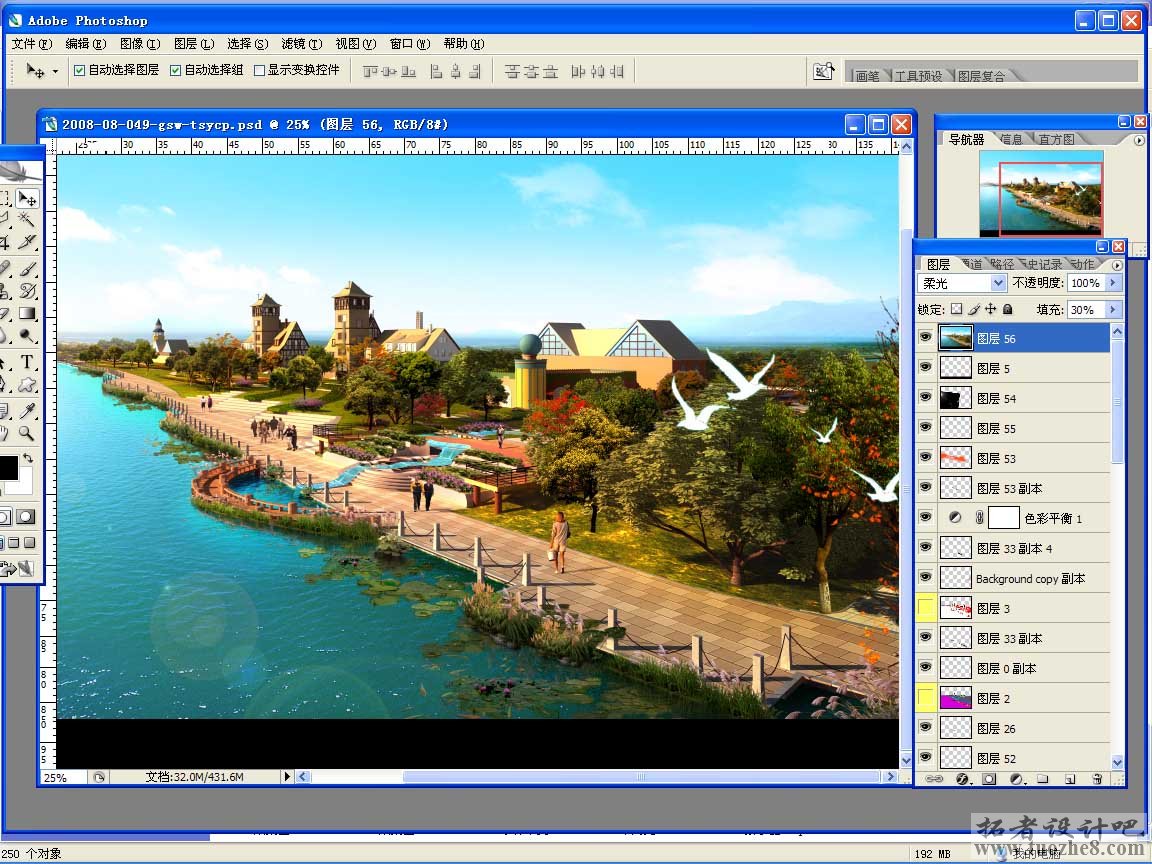Switch to the 直方图 tab
This screenshot has height=864, width=1152.
pos(1056,140)
